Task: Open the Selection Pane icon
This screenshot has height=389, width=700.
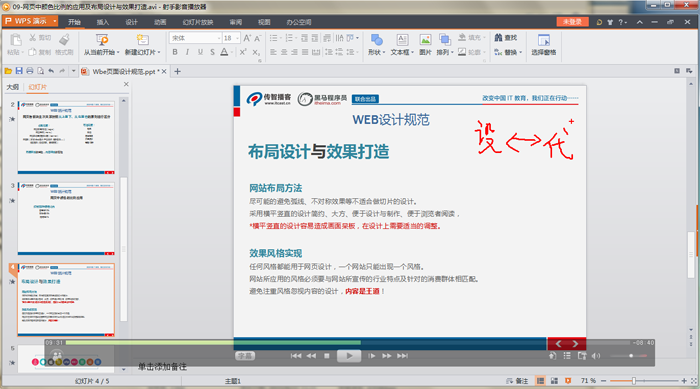Action: click(543, 40)
